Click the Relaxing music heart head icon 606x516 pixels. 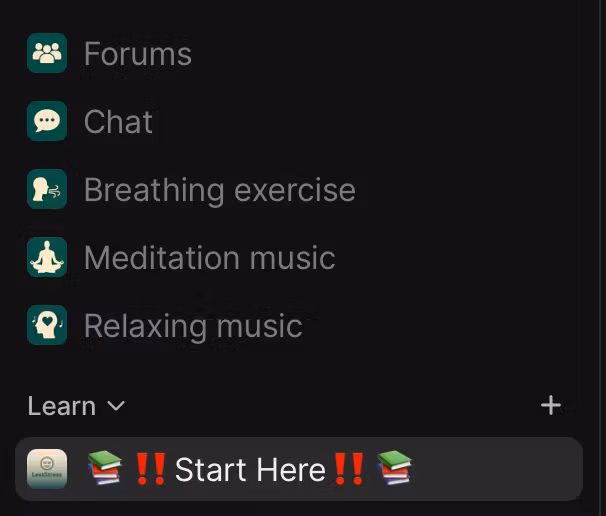pyautogui.click(x=47, y=325)
